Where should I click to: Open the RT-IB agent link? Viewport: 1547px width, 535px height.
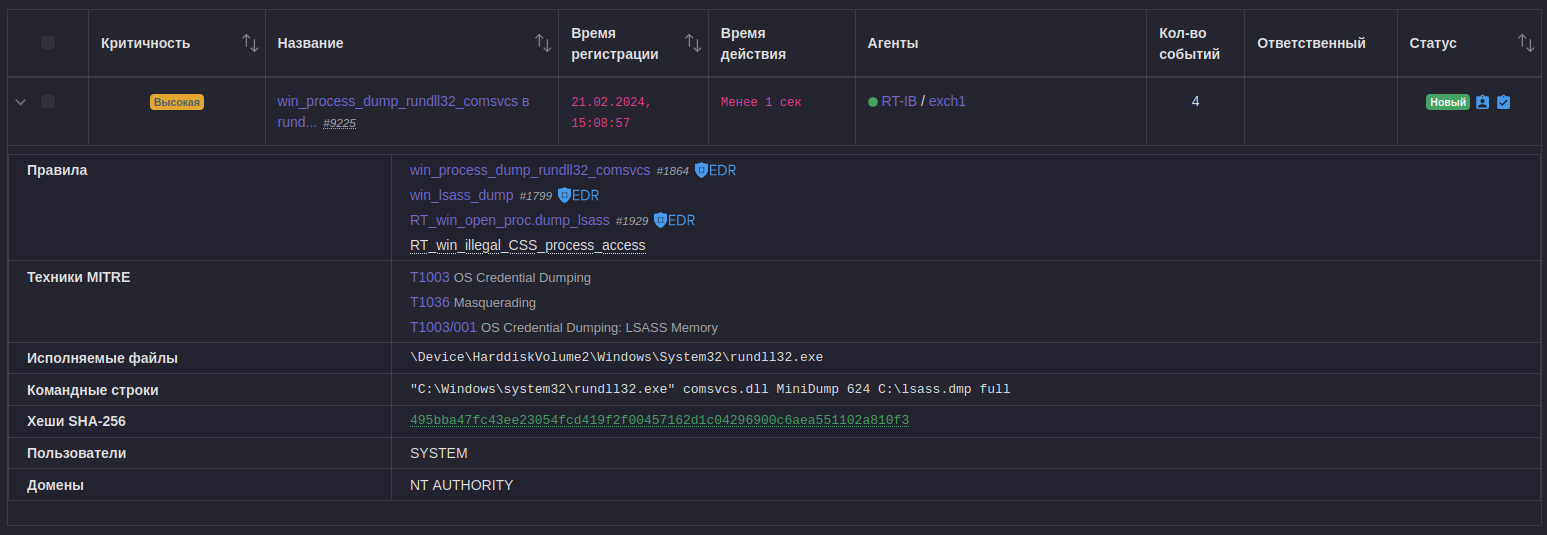pos(898,101)
